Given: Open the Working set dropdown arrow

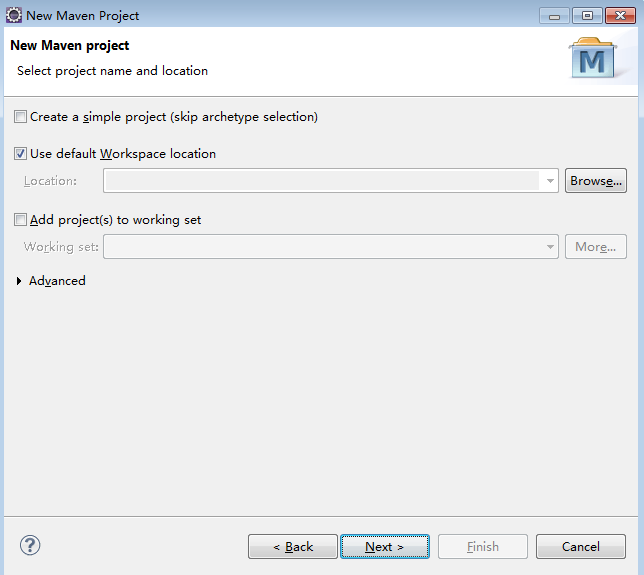Looking at the screenshot, I should coord(550,247).
